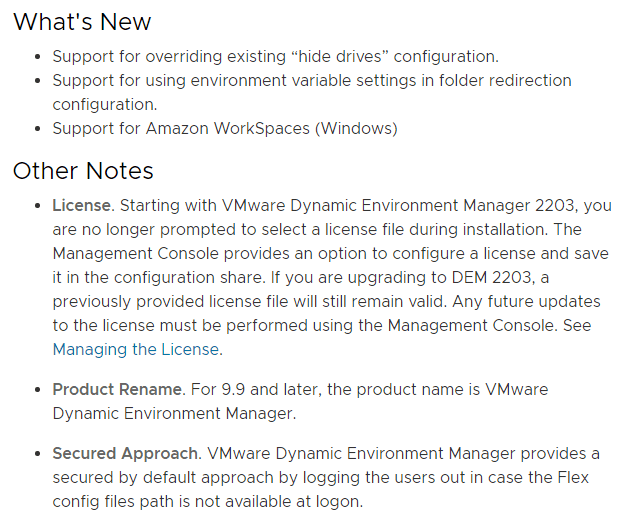624x520 pixels.
Task: Click the bold License term
Action: (x=83, y=205)
